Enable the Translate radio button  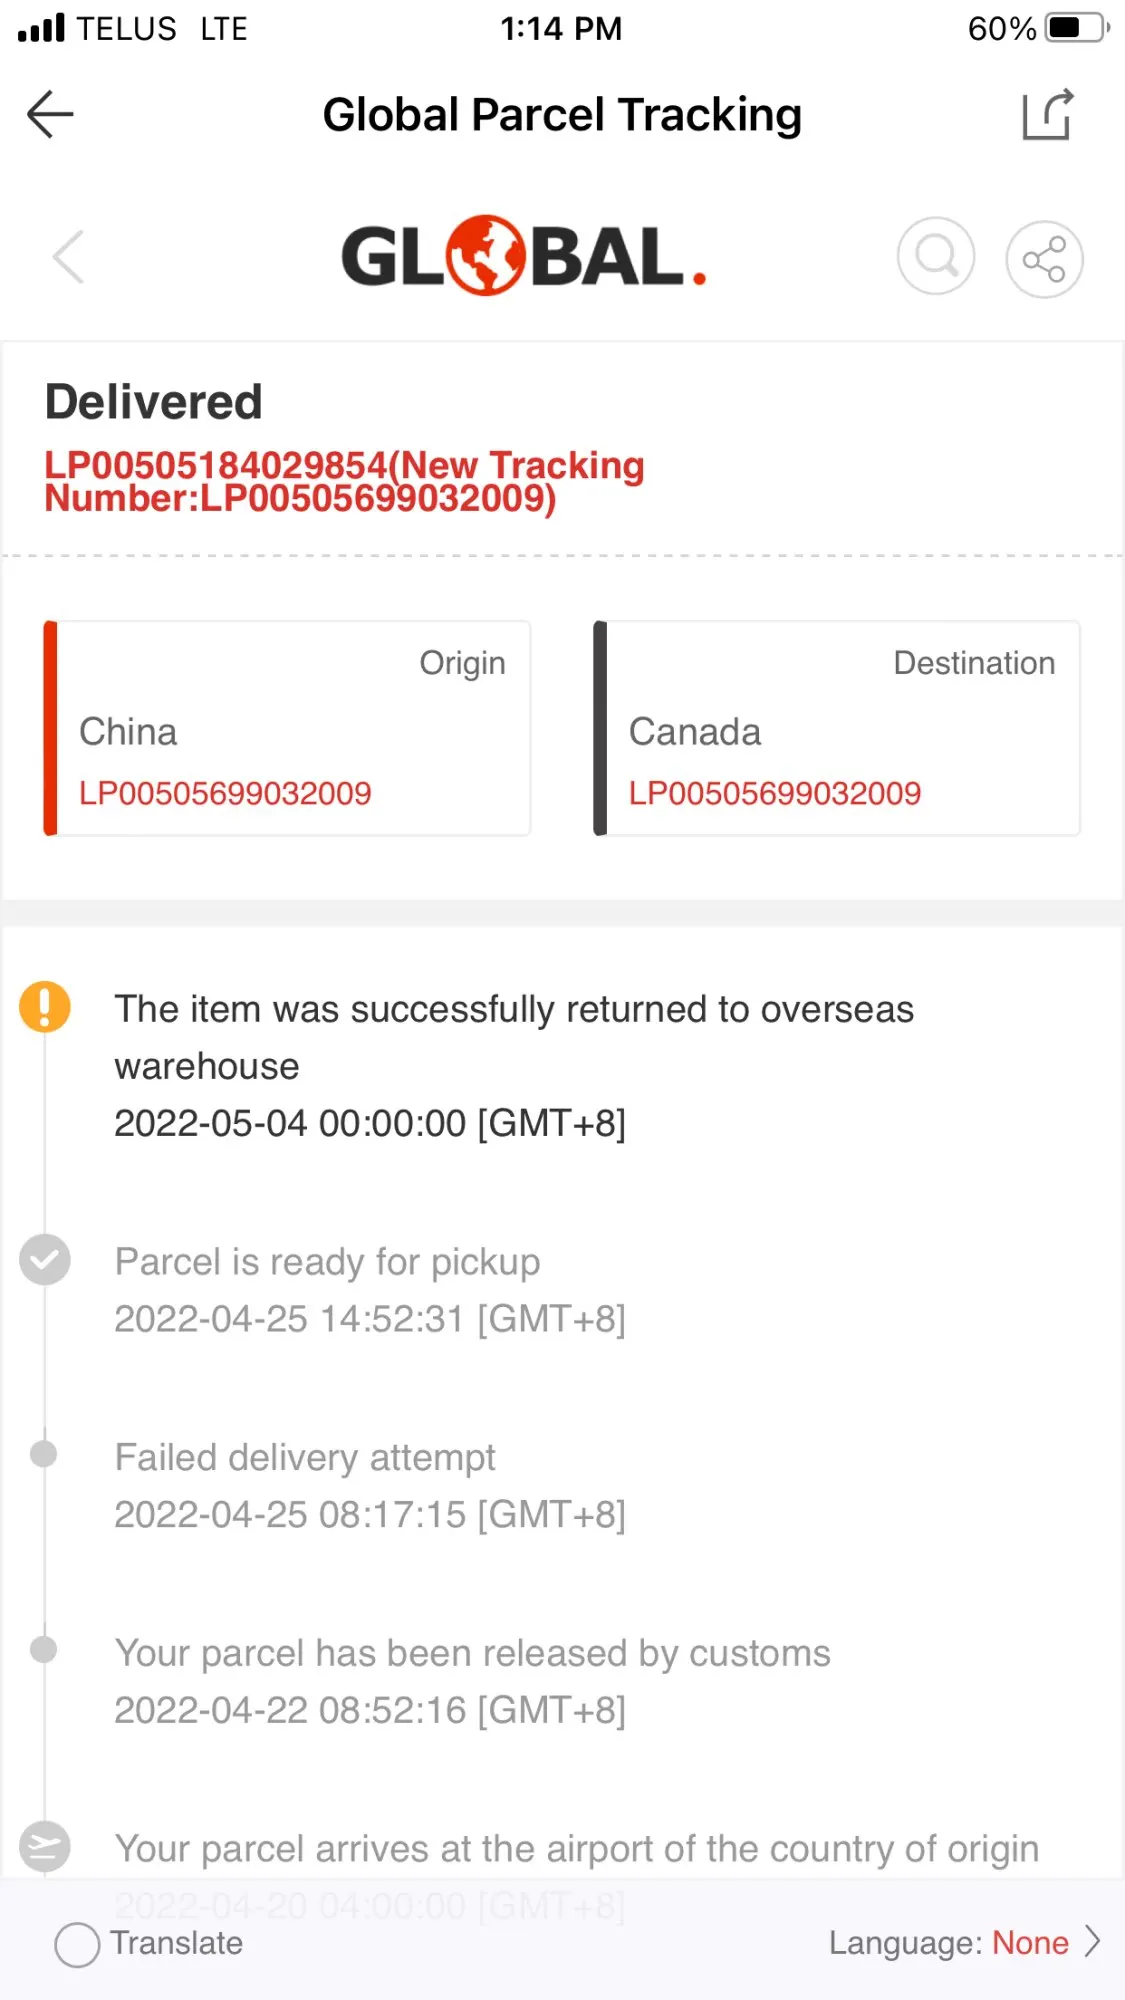point(77,1944)
